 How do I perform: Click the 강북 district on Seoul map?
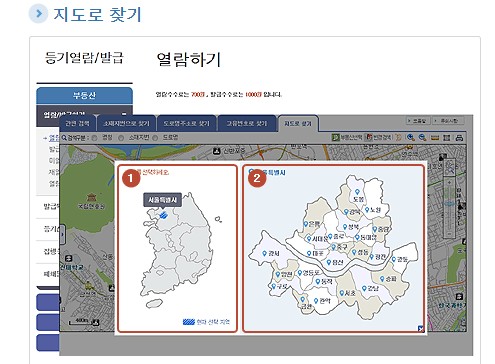pyautogui.click(x=351, y=212)
